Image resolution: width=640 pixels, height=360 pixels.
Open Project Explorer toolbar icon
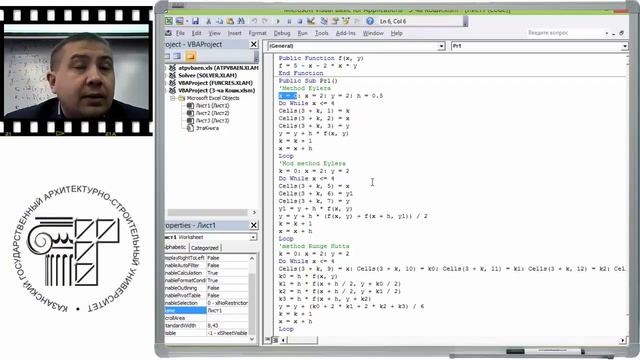(x=324, y=21)
